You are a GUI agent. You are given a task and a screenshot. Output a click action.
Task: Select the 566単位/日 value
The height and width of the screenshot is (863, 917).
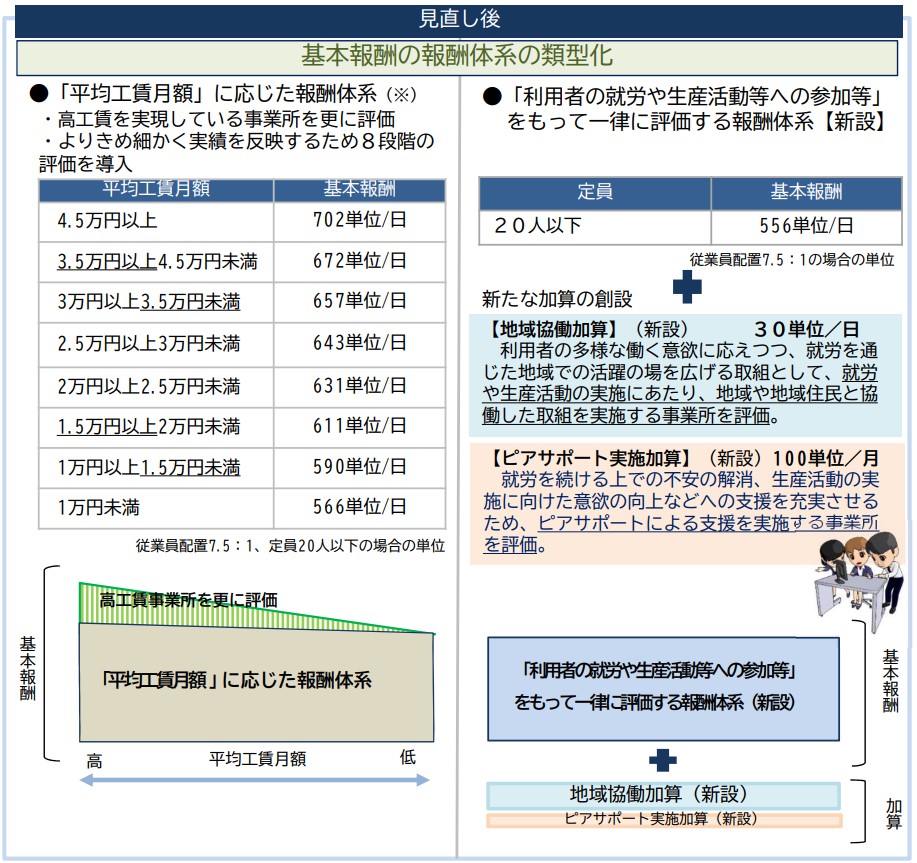(x=360, y=508)
